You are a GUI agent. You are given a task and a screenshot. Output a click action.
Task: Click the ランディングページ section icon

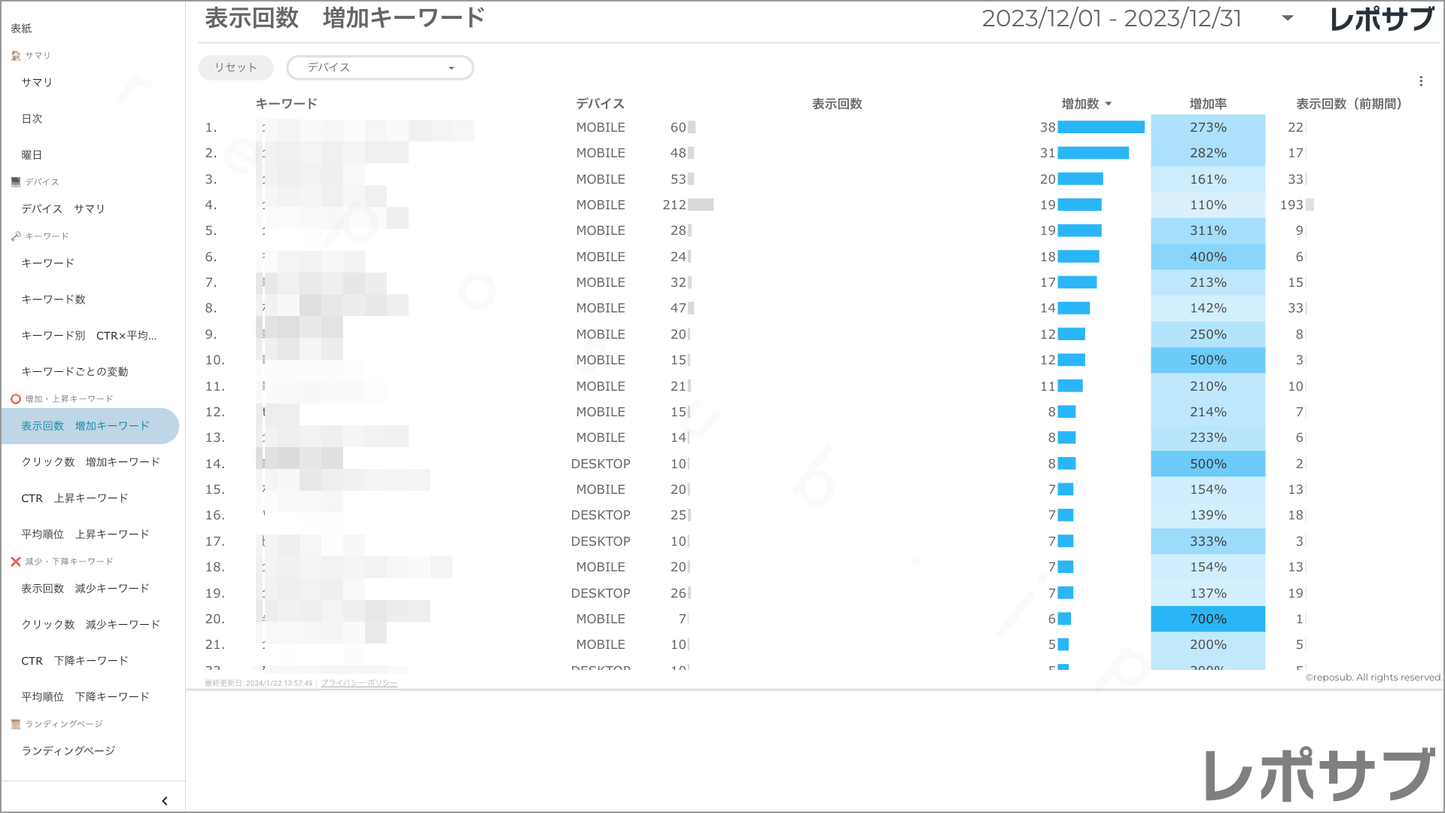coord(16,724)
